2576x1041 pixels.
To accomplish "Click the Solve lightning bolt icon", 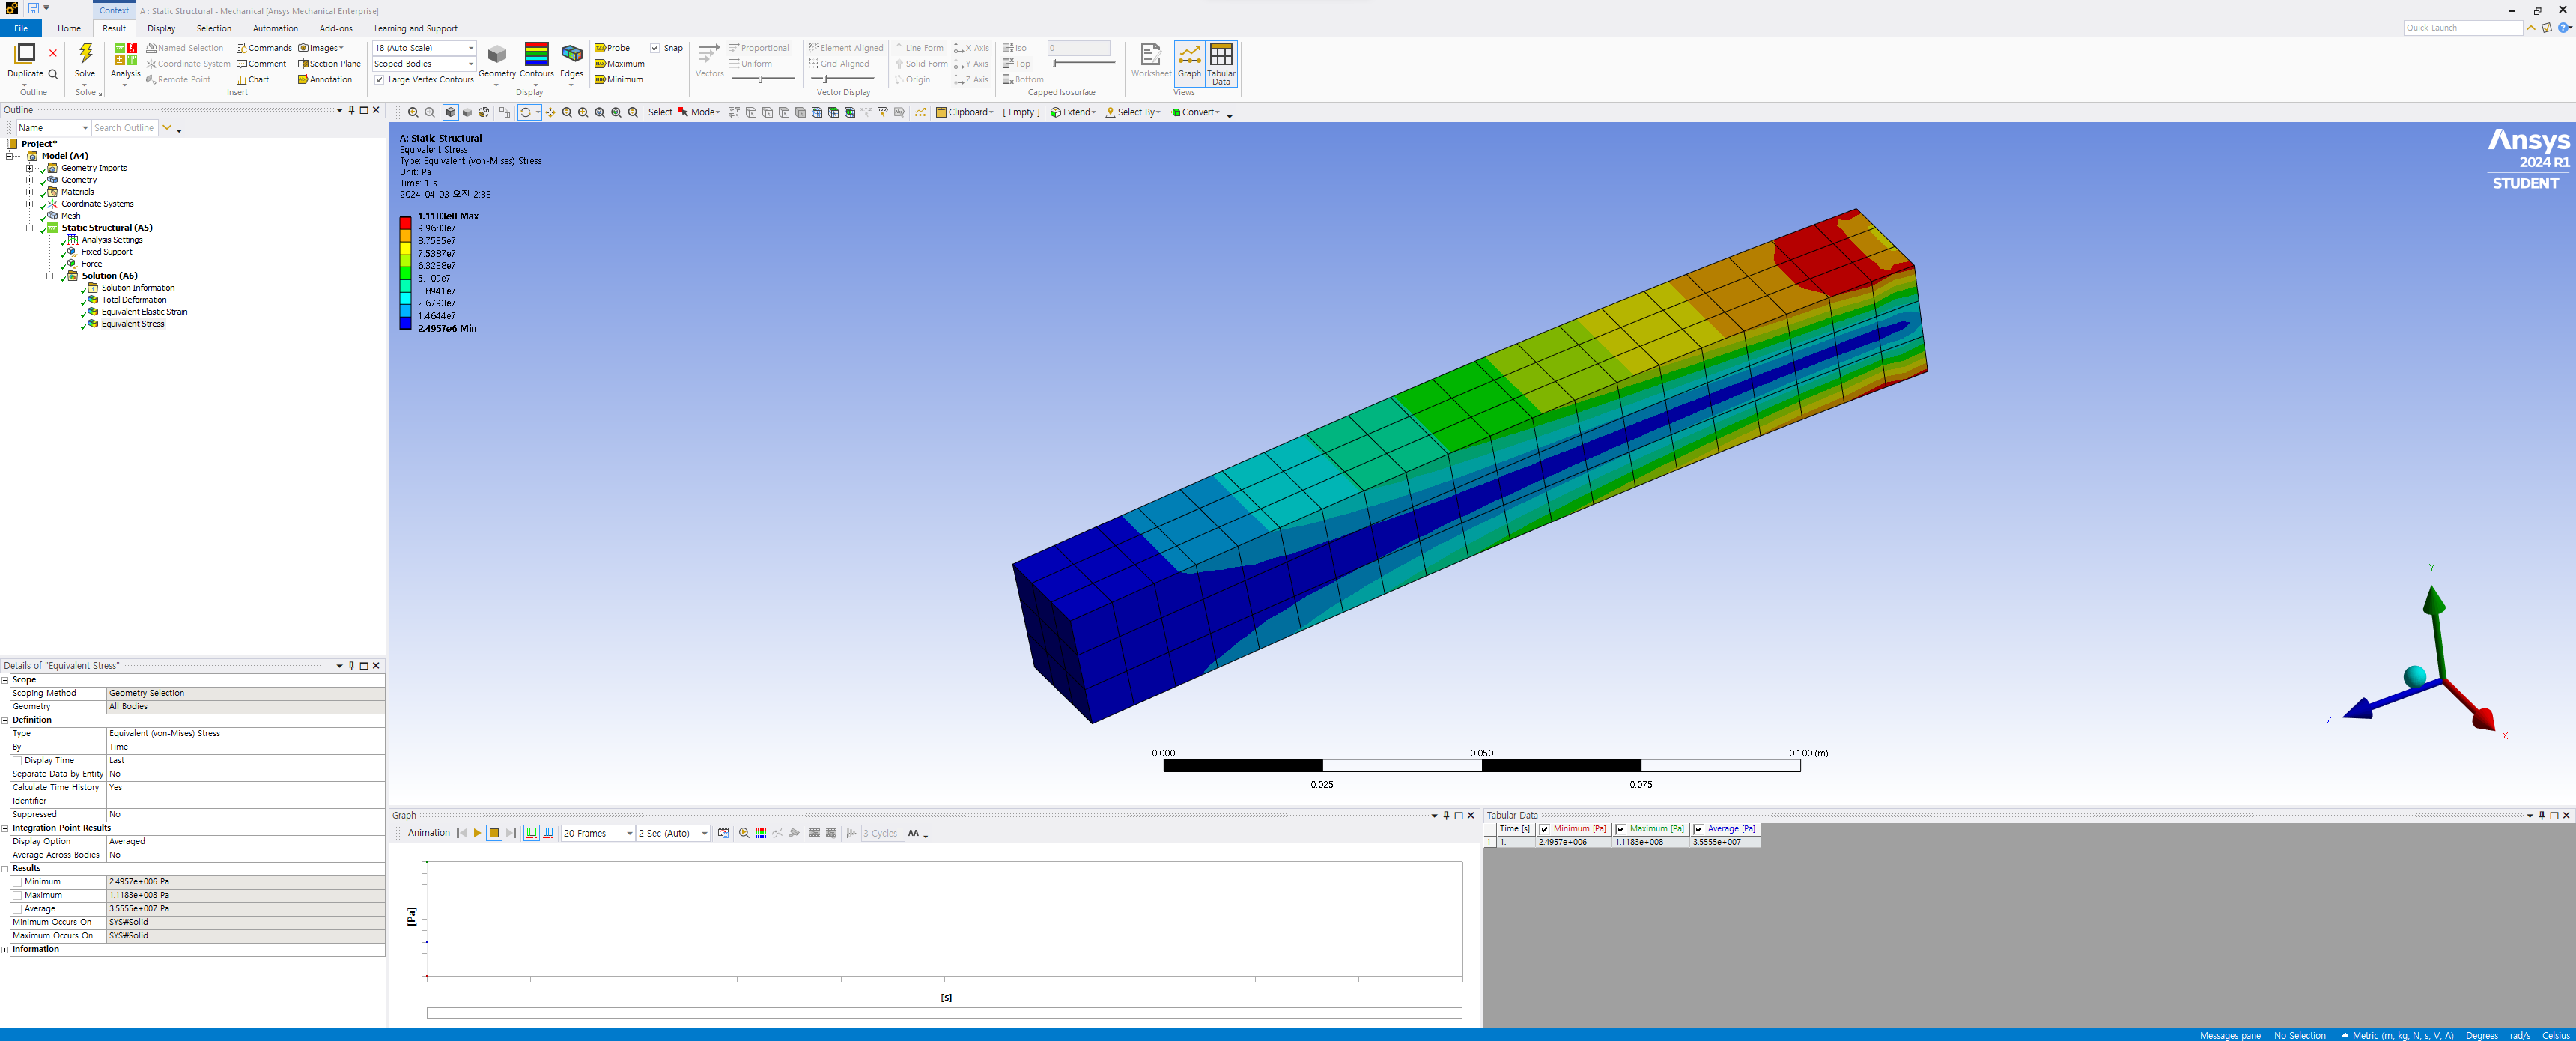I will pyautogui.click(x=85, y=54).
